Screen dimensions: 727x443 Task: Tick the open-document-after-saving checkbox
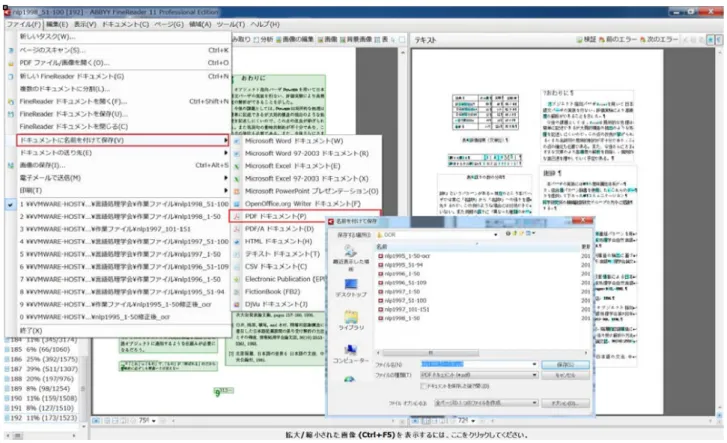(423, 386)
